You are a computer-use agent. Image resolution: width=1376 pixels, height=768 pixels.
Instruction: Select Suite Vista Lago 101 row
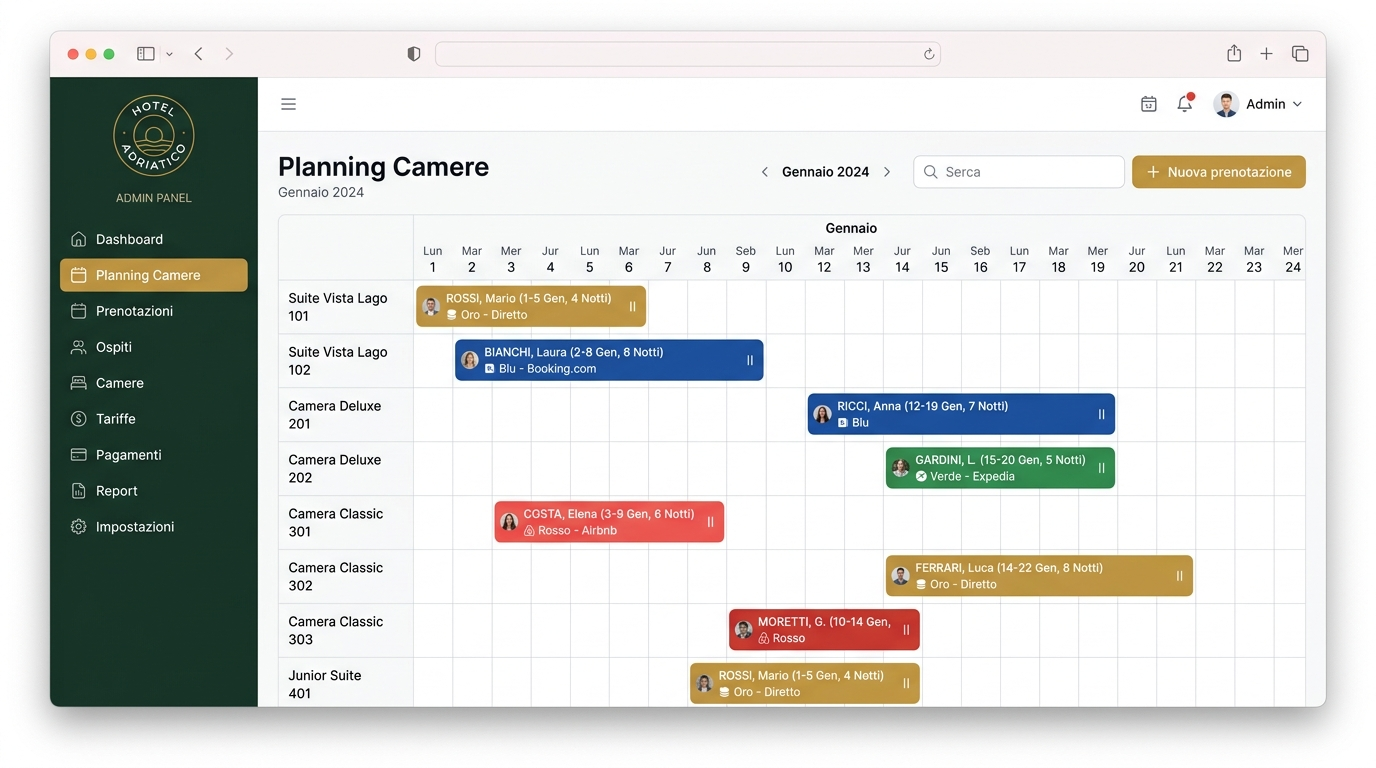[x=346, y=307]
